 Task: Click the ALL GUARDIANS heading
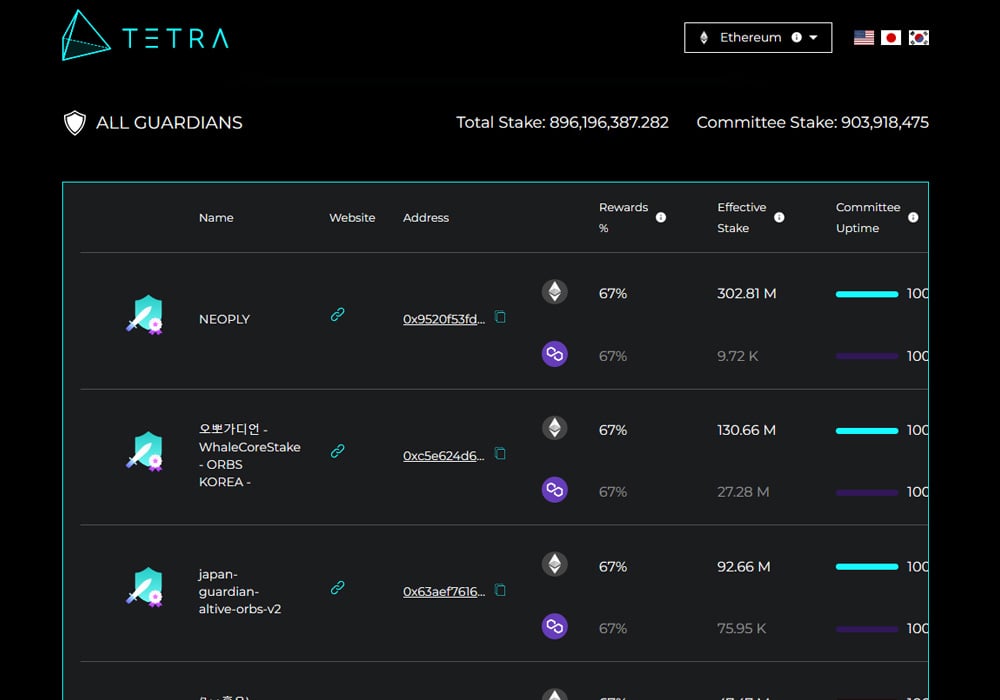point(169,122)
